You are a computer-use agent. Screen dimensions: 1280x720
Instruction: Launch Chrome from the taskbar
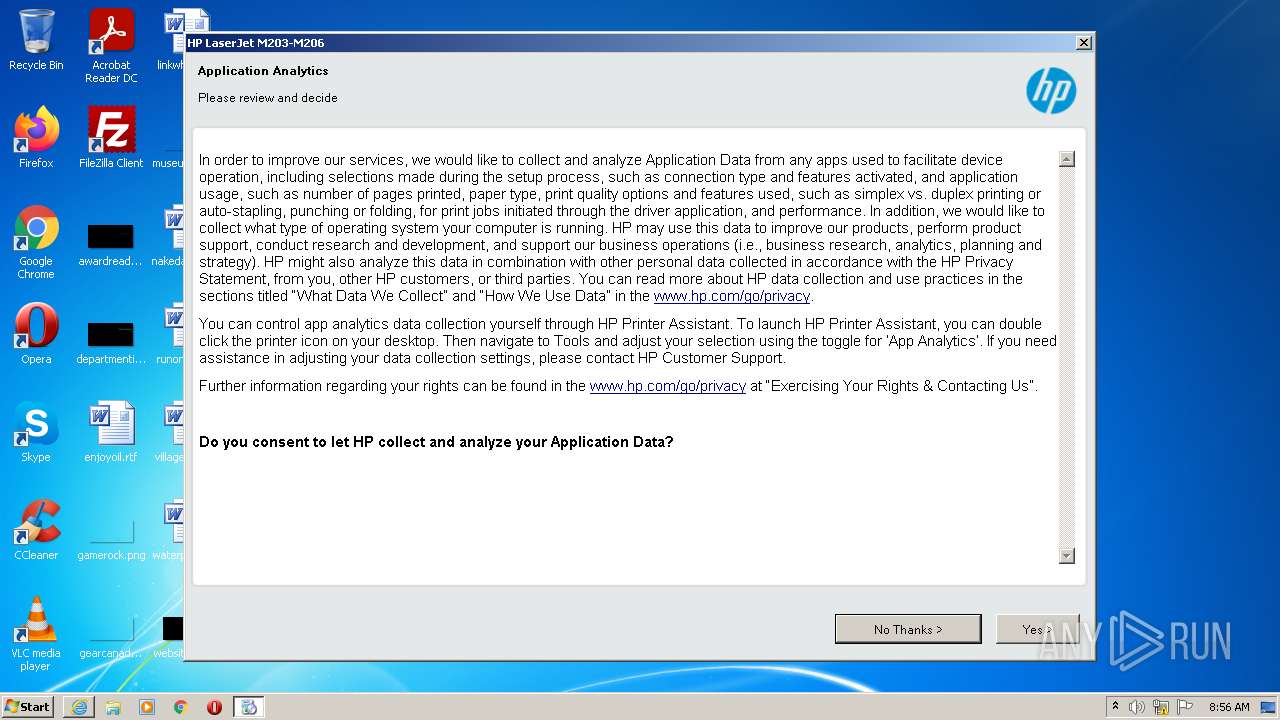coord(181,707)
